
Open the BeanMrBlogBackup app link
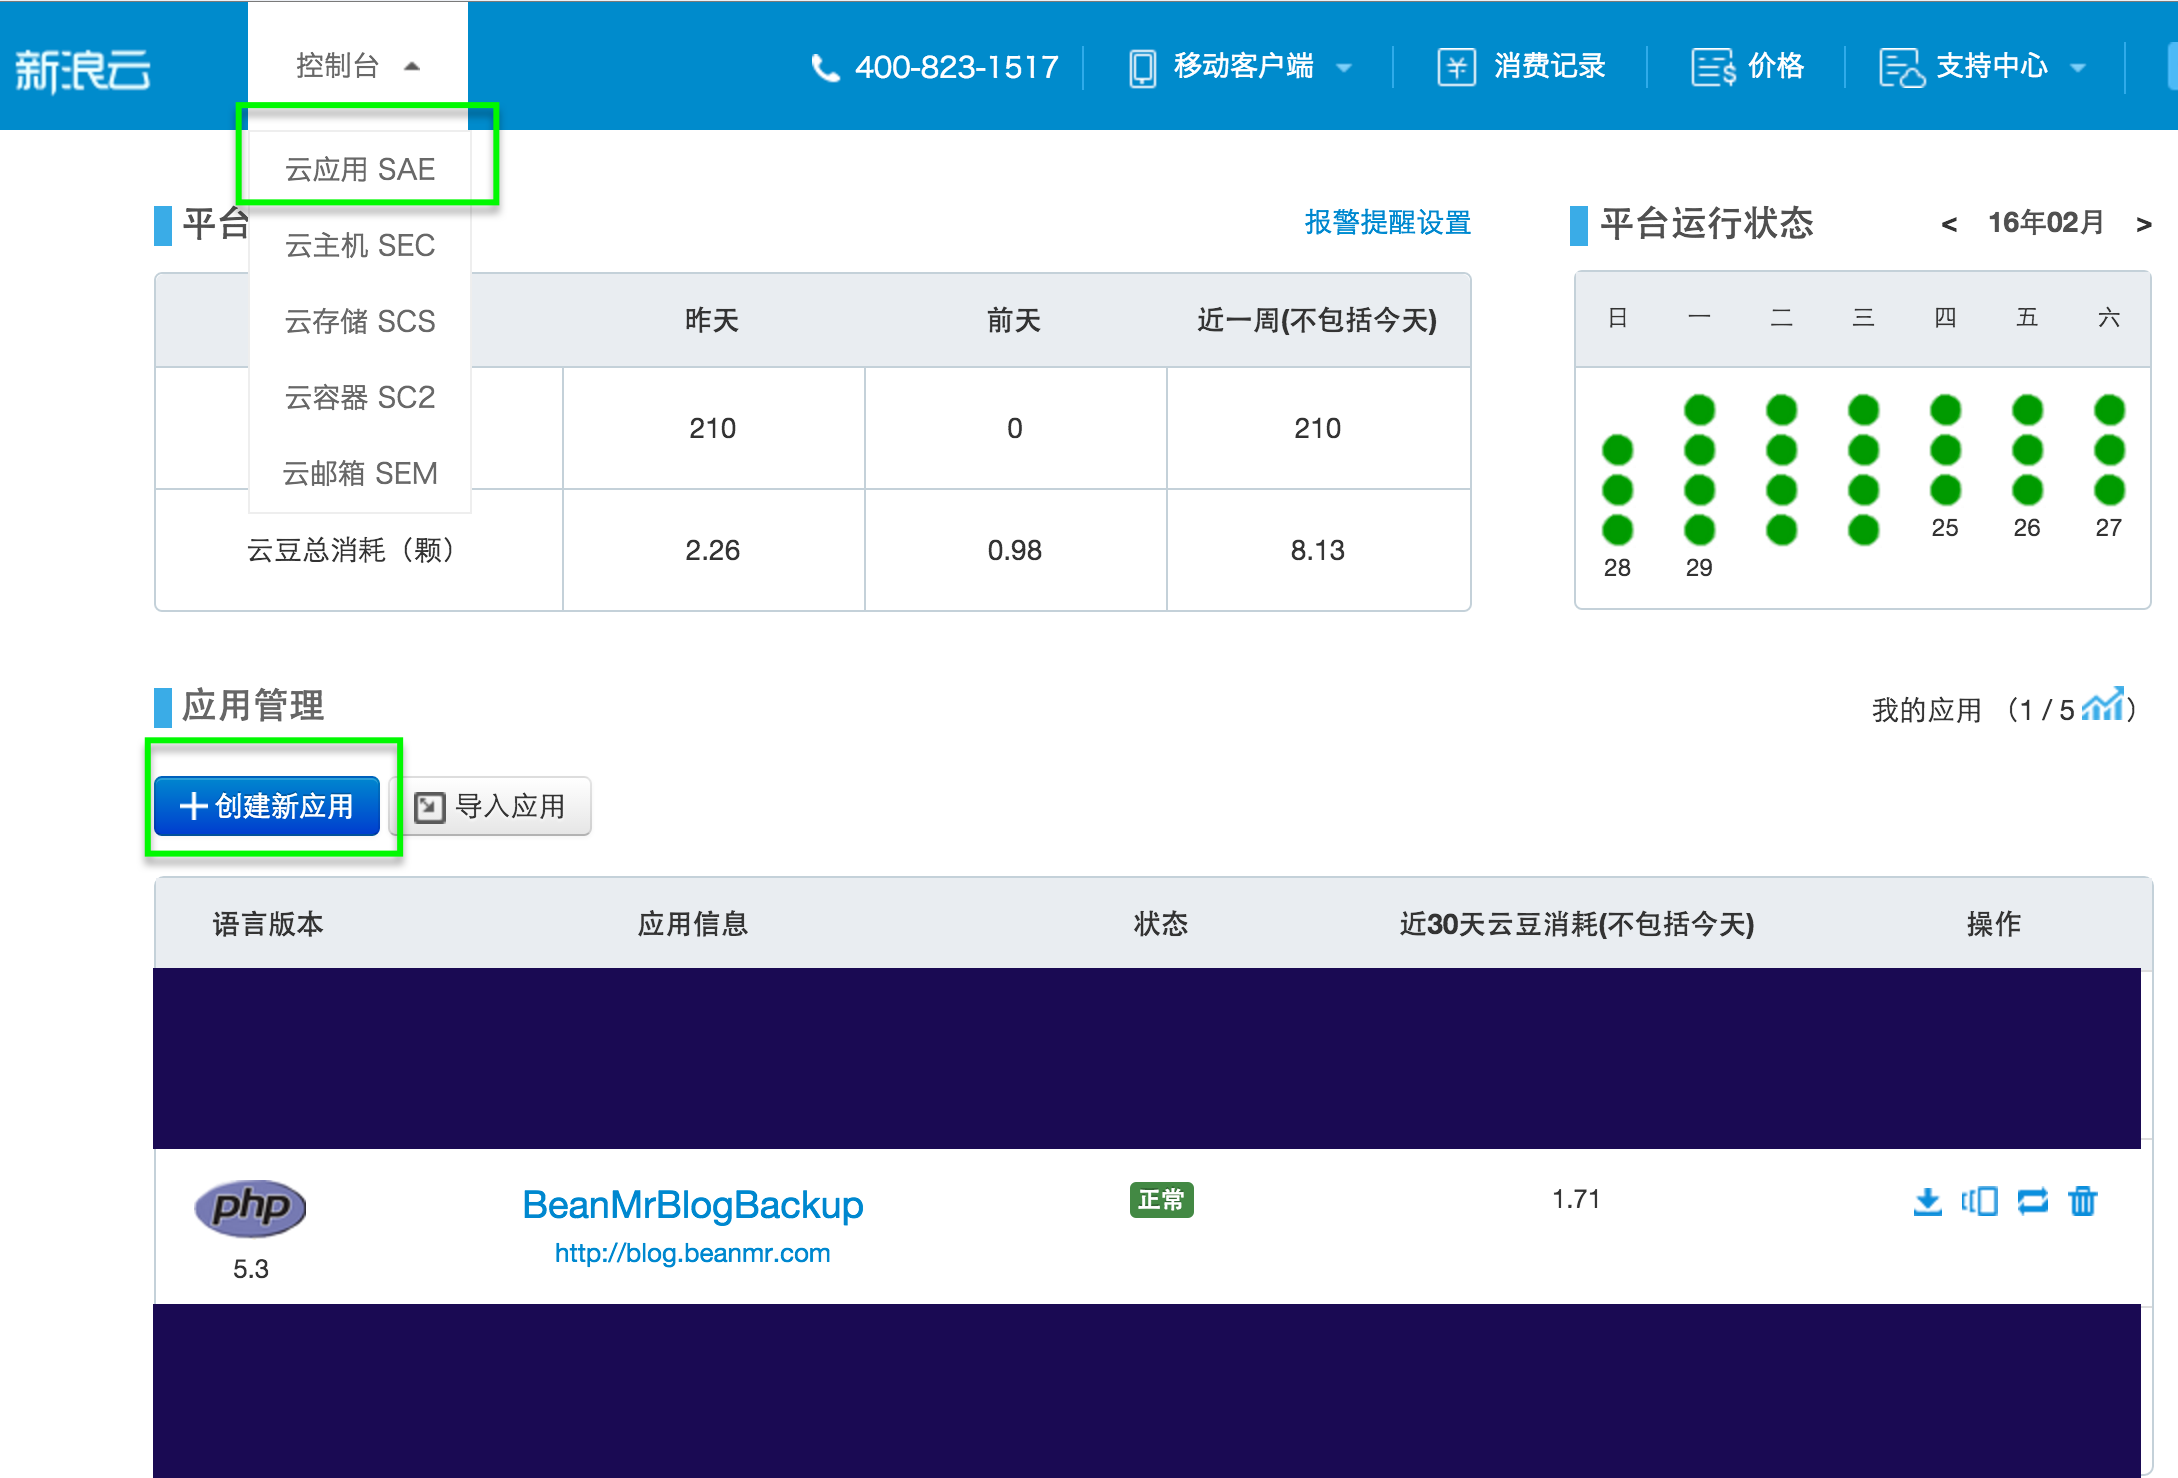[x=693, y=1204]
